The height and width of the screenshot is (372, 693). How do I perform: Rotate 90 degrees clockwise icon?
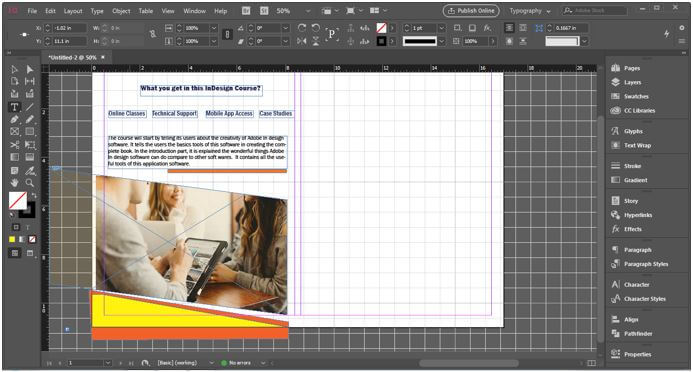point(302,28)
